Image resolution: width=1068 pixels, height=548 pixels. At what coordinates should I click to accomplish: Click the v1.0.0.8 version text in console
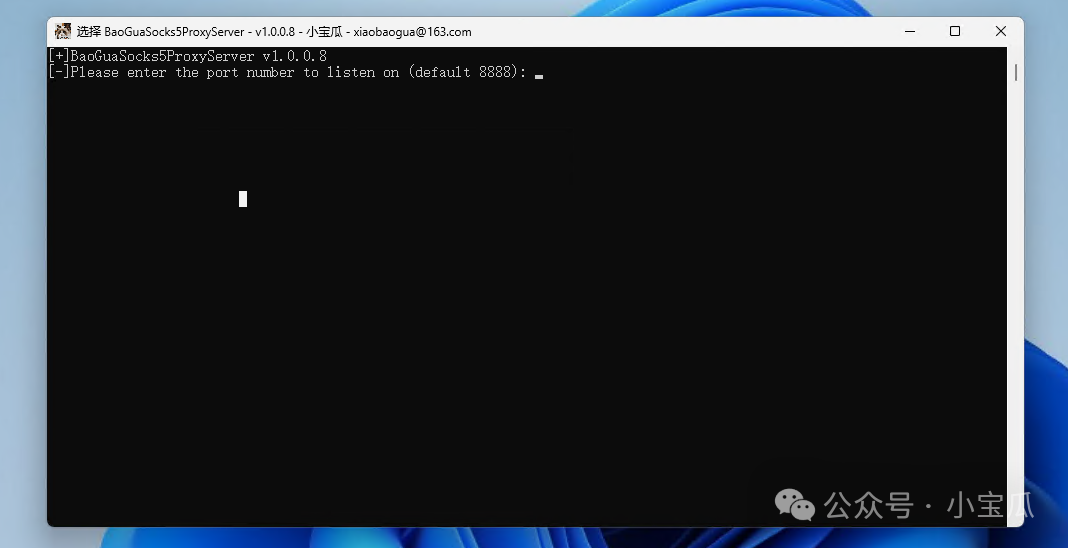pyautogui.click(x=294, y=56)
